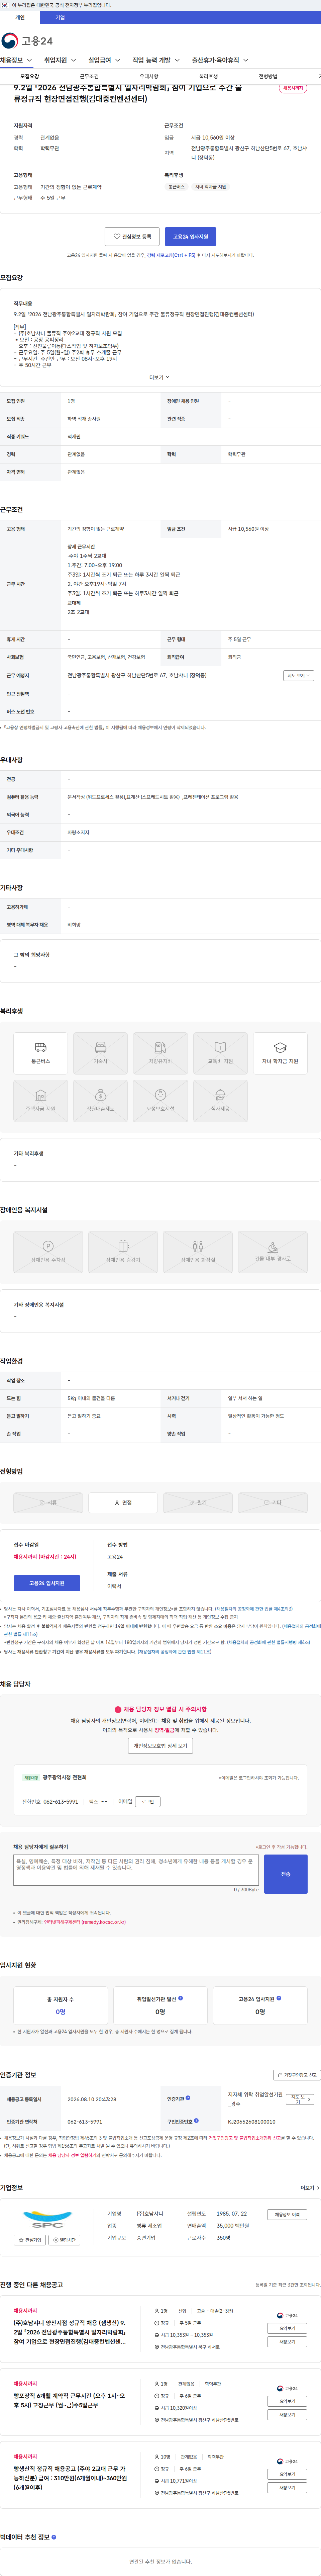Image resolution: width=321 pixels, height=2576 pixels.
Task: Select the 통근버스 benefit icon
Action: click(41, 1053)
